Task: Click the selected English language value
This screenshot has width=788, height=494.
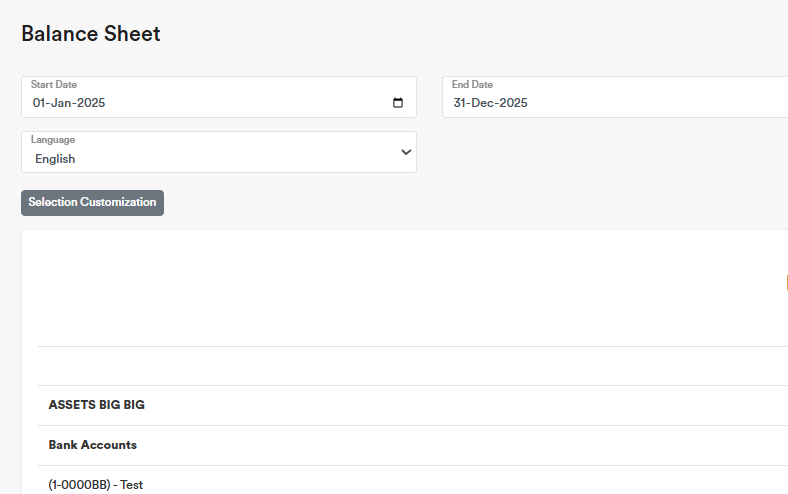Action: point(55,159)
